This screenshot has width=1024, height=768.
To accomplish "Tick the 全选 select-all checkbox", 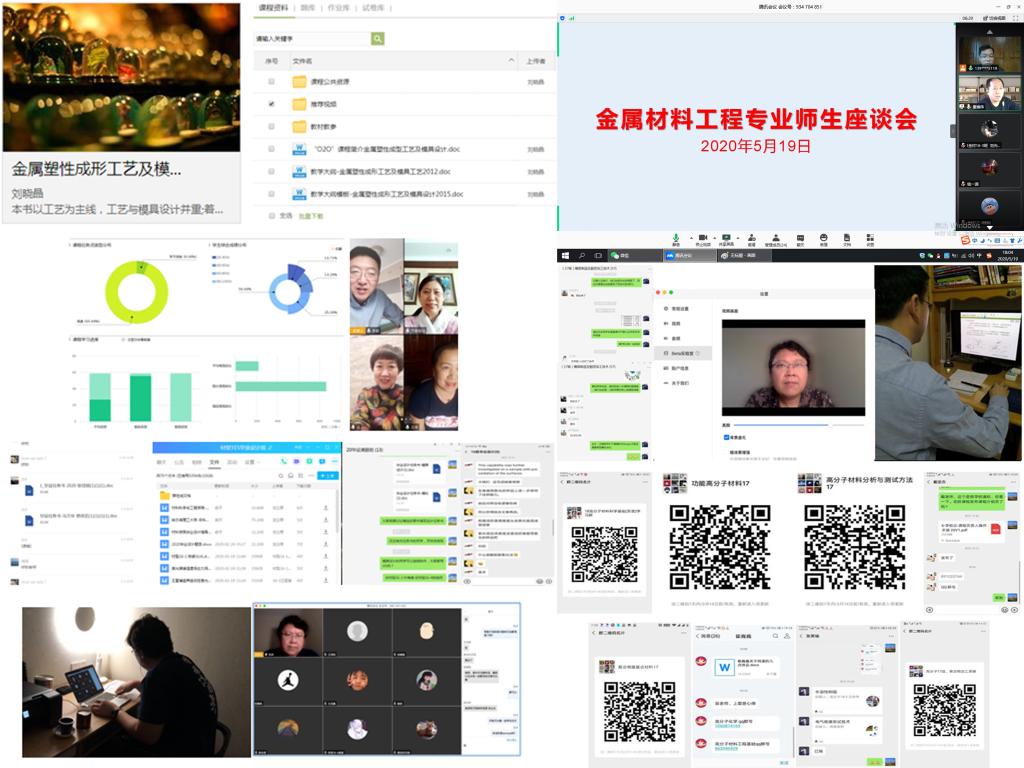I will pos(272,216).
